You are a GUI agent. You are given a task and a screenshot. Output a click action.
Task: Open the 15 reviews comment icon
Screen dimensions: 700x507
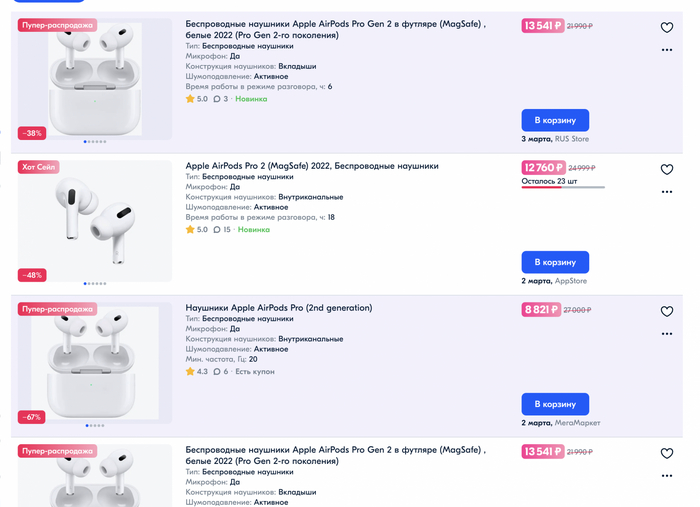(x=217, y=230)
